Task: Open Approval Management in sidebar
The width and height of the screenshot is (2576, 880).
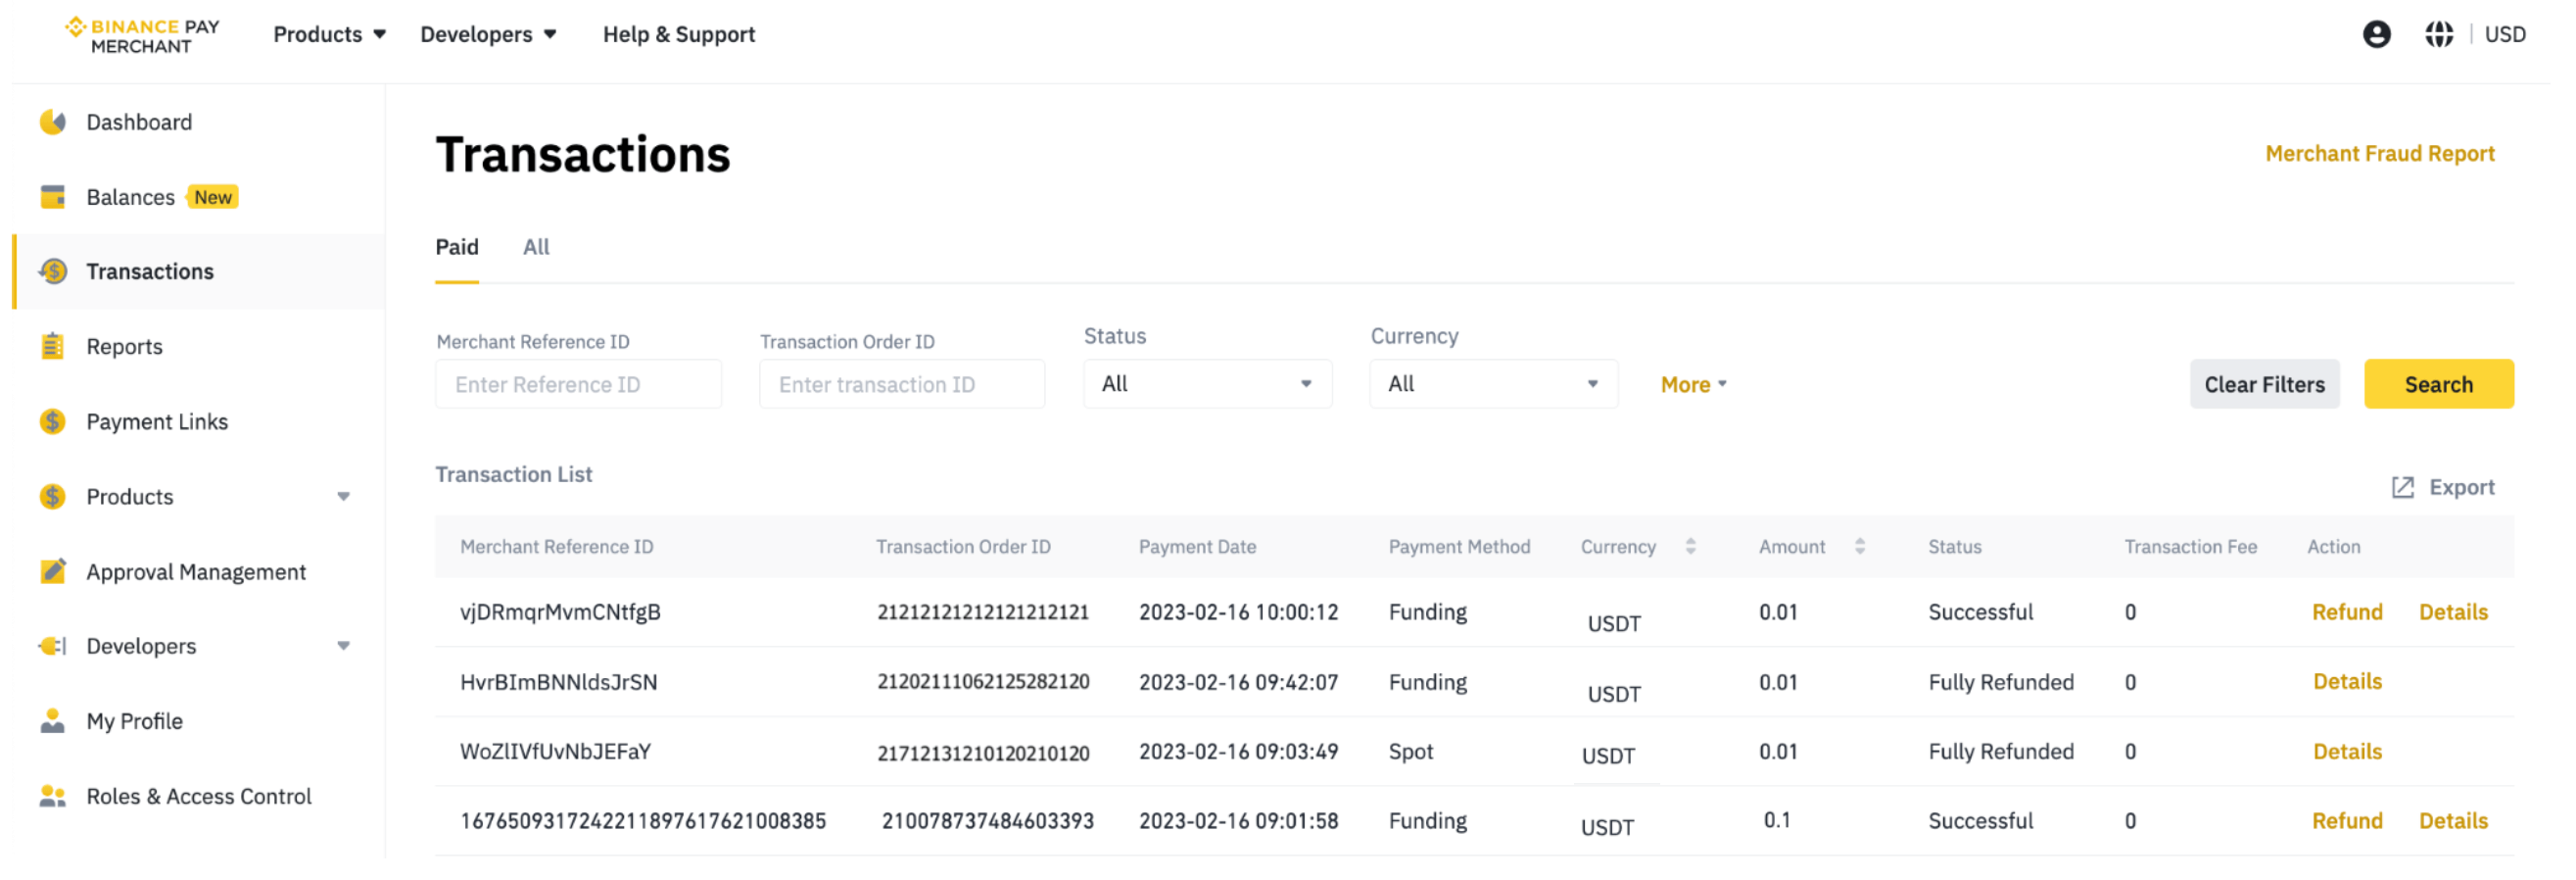Action: [x=196, y=572]
